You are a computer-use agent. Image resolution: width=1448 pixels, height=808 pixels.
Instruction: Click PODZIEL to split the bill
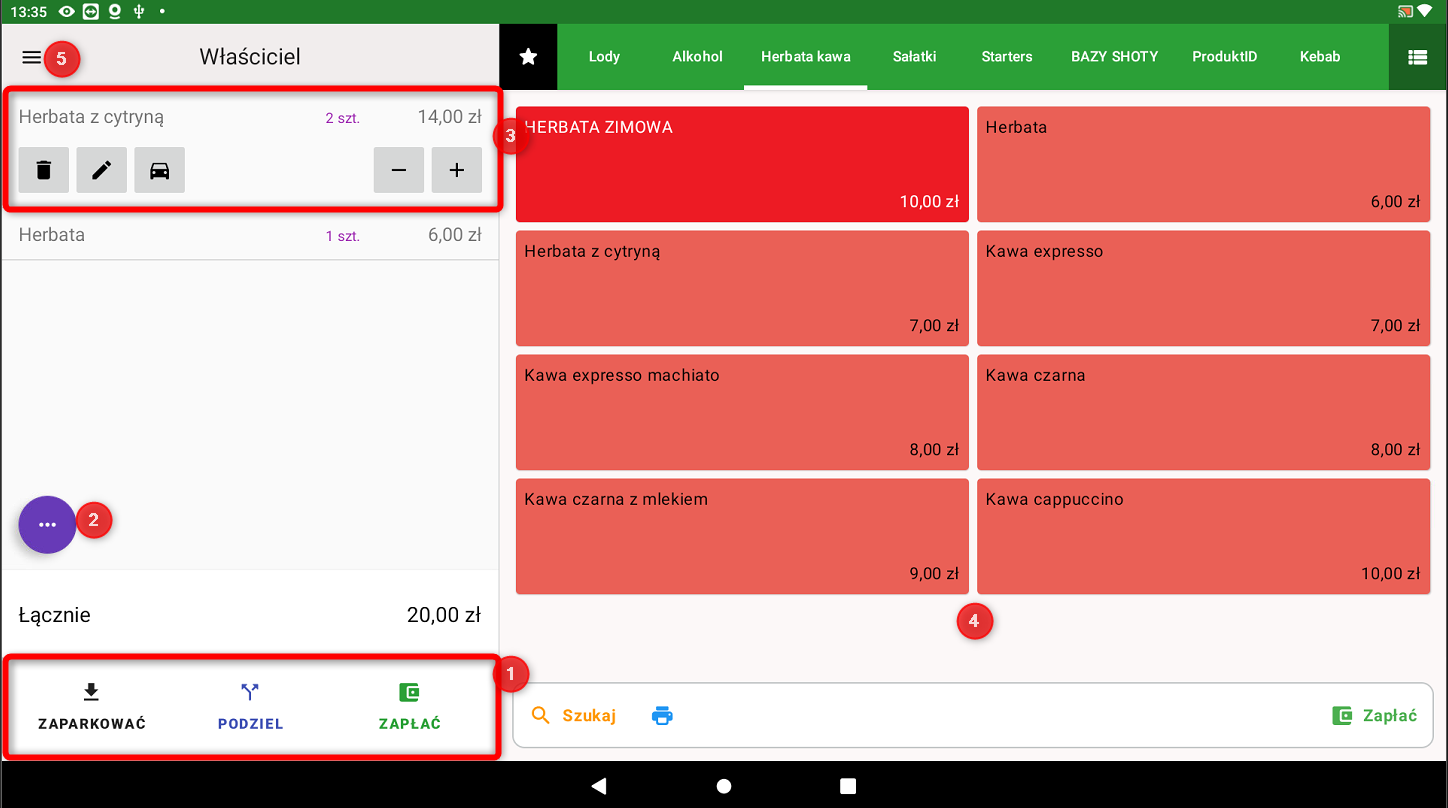[250, 707]
